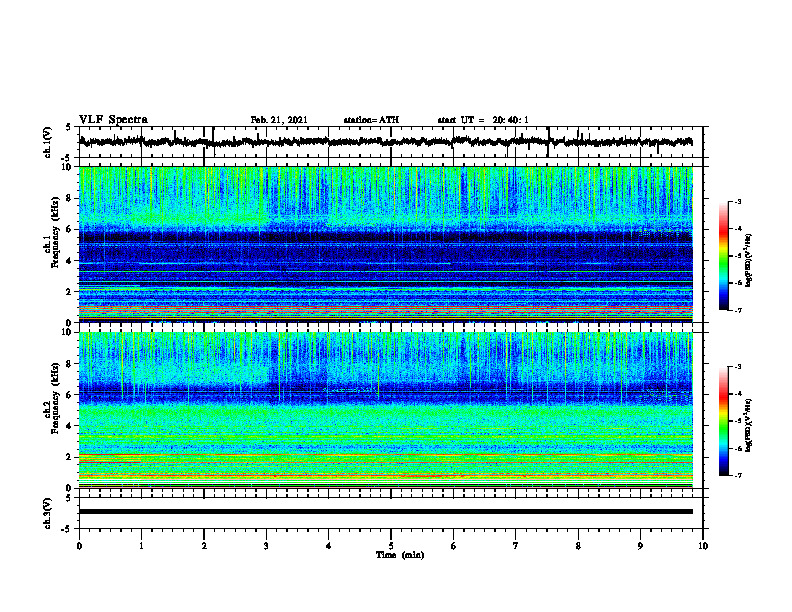Image resolution: width=792 pixels, height=612 pixels.
Task: Click inside the ch.1 spectrogram panel
Action: tap(385, 244)
